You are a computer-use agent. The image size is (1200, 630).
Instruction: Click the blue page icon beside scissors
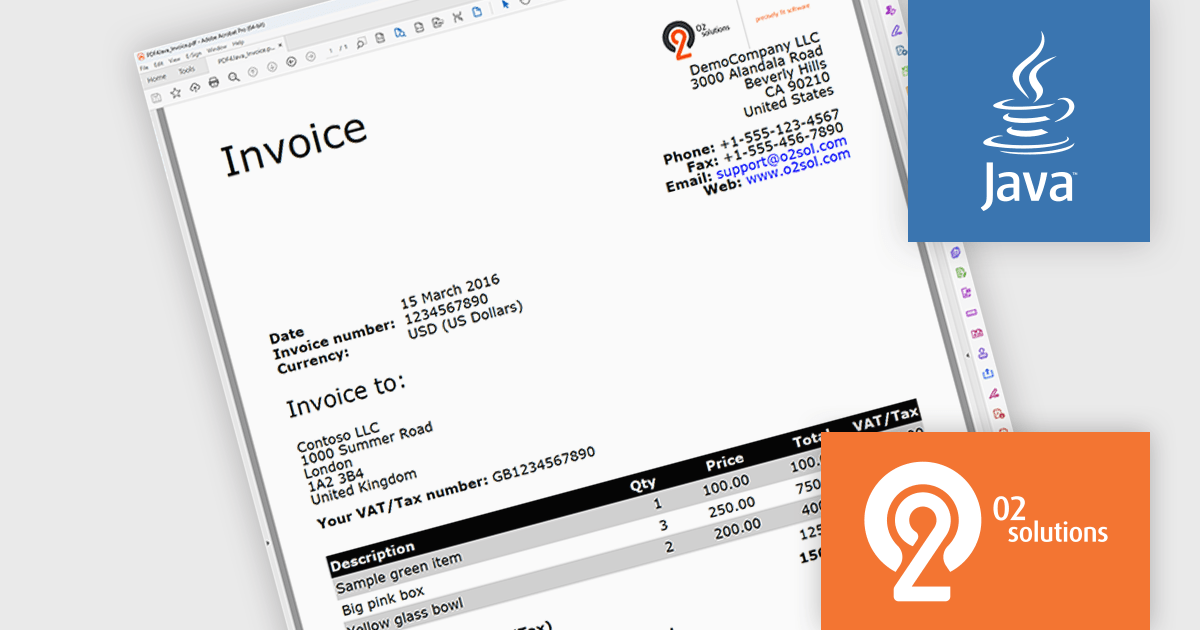point(476,12)
